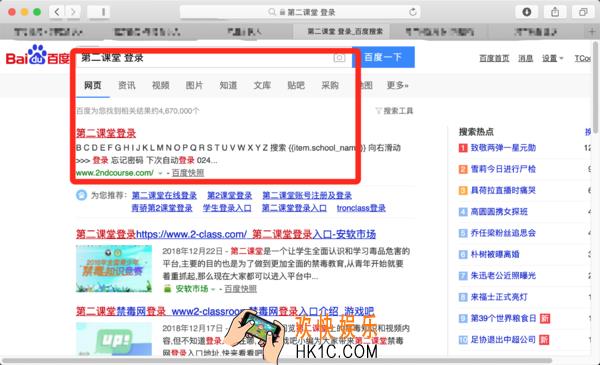The width and height of the screenshot is (600, 365).
Task: Click the address bar showing 第二课堂 登录
Action: [x=300, y=12]
